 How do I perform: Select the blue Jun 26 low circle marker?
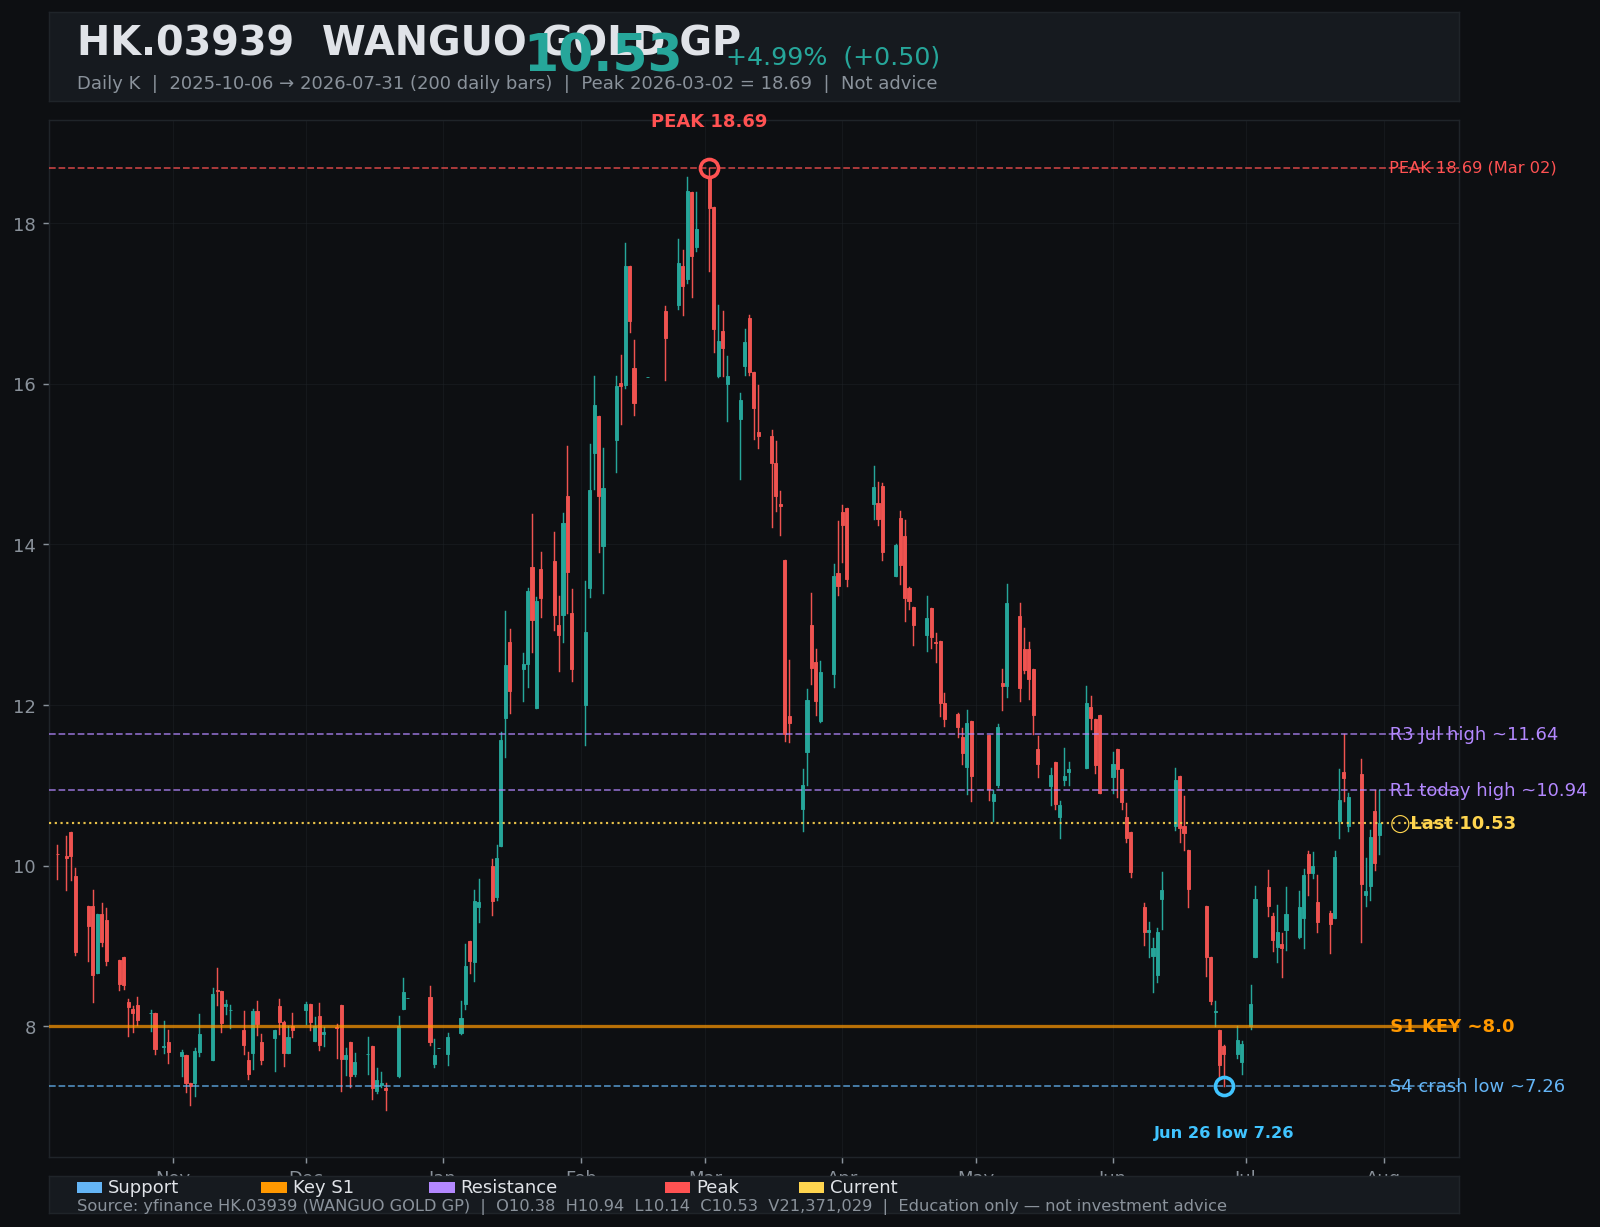pos(1224,1086)
